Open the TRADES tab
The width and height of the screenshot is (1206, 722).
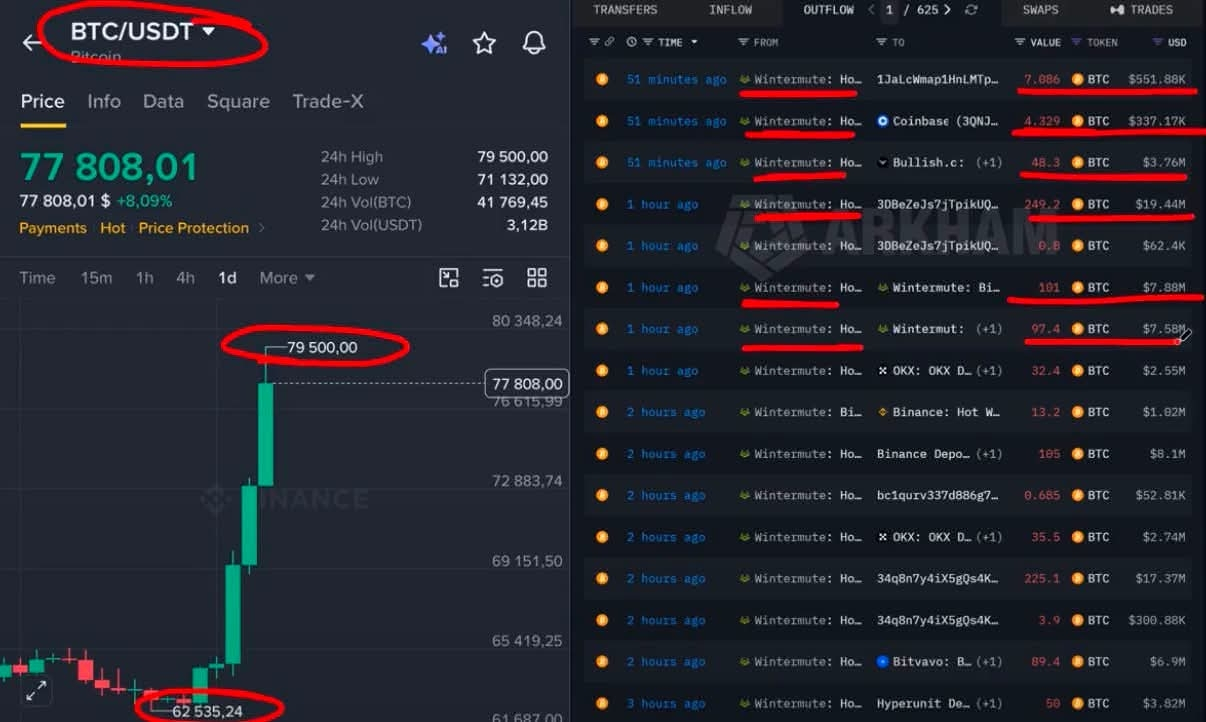click(x=1141, y=10)
